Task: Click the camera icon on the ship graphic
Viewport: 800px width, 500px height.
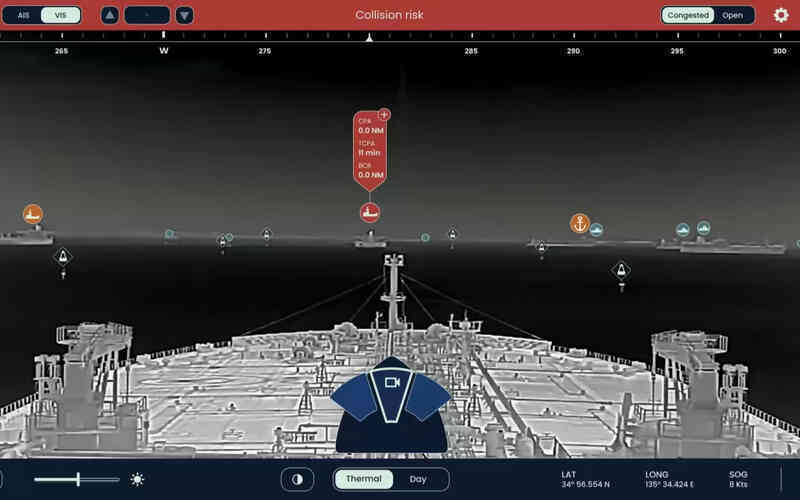Action: coord(392,382)
